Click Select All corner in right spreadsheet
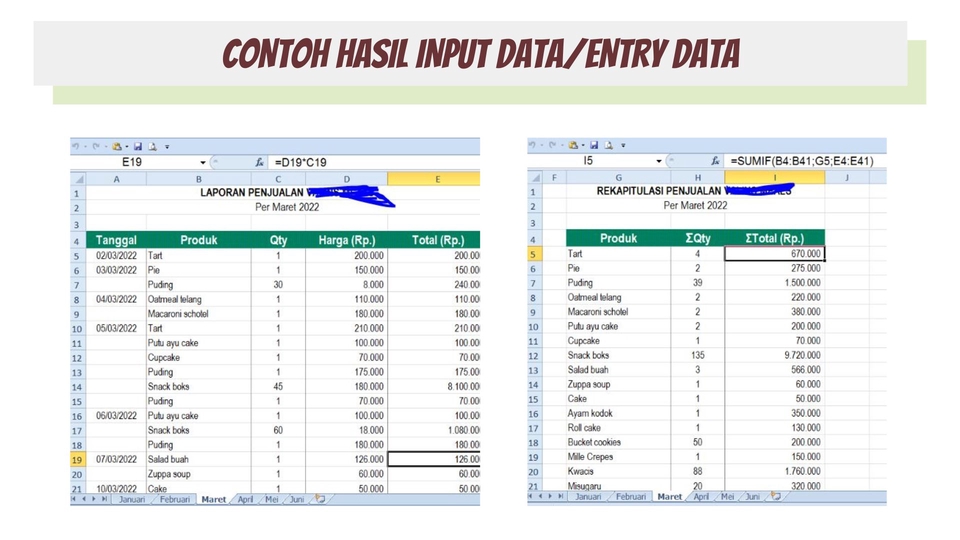Screen dimensions: 960x540 [534, 178]
